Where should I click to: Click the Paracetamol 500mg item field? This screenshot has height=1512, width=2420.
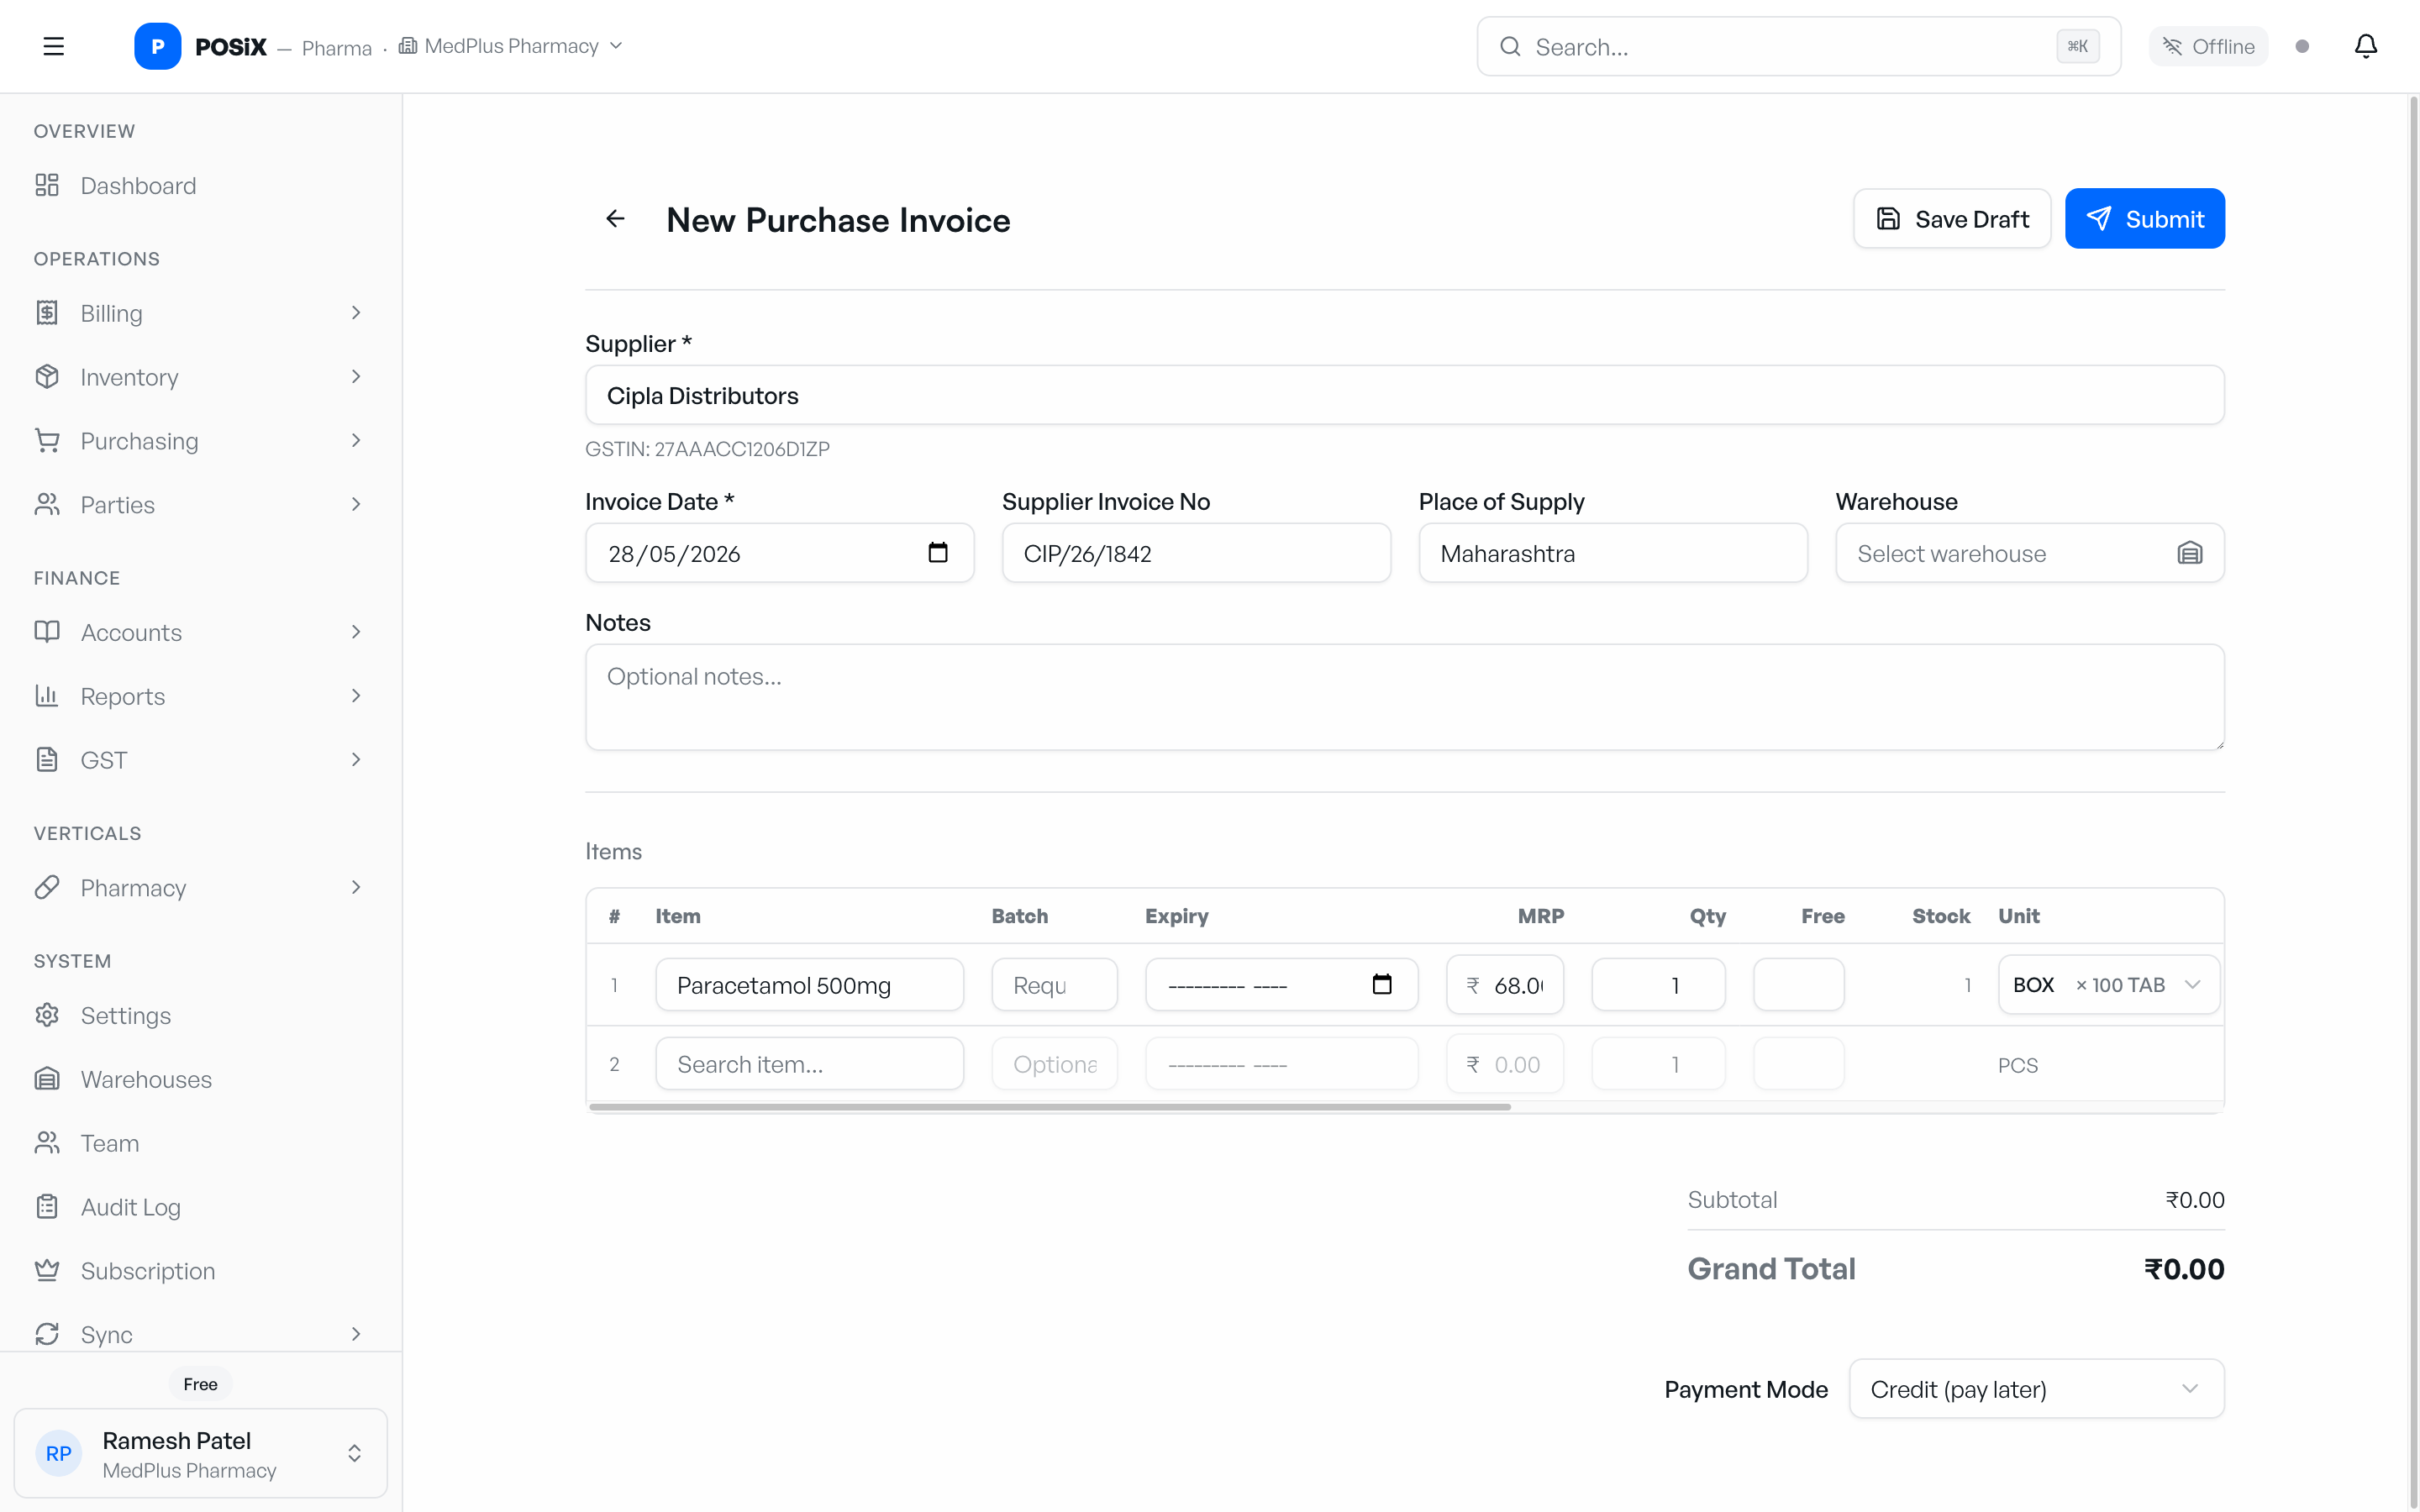click(809, 985)
